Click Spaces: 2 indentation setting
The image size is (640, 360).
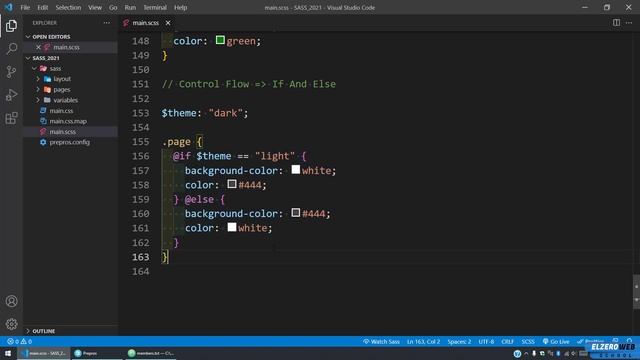[459, 342]
